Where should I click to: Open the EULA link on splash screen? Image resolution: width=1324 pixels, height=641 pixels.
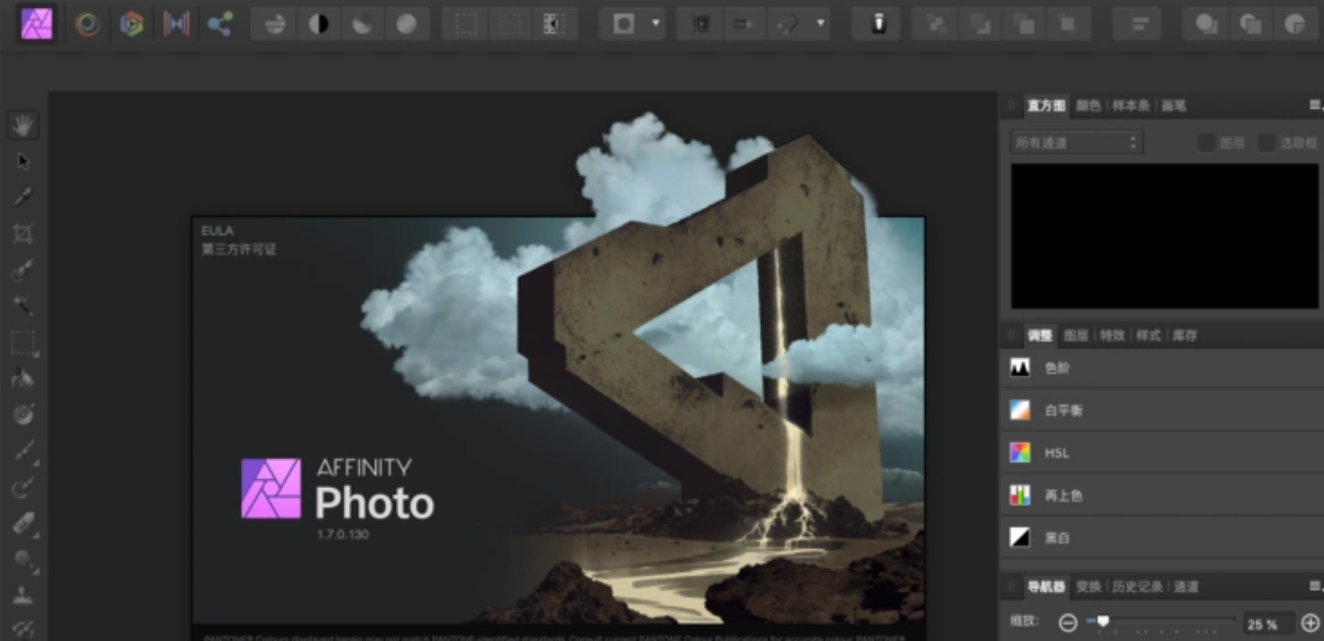(x=217, y=231)
